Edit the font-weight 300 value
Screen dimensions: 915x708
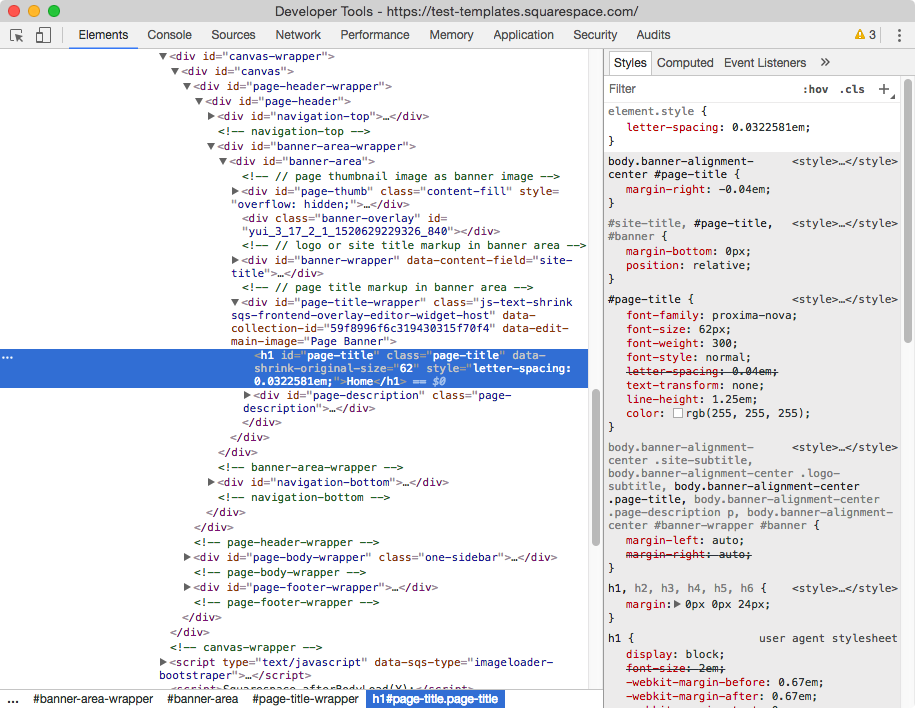click(x=721, y=344)
